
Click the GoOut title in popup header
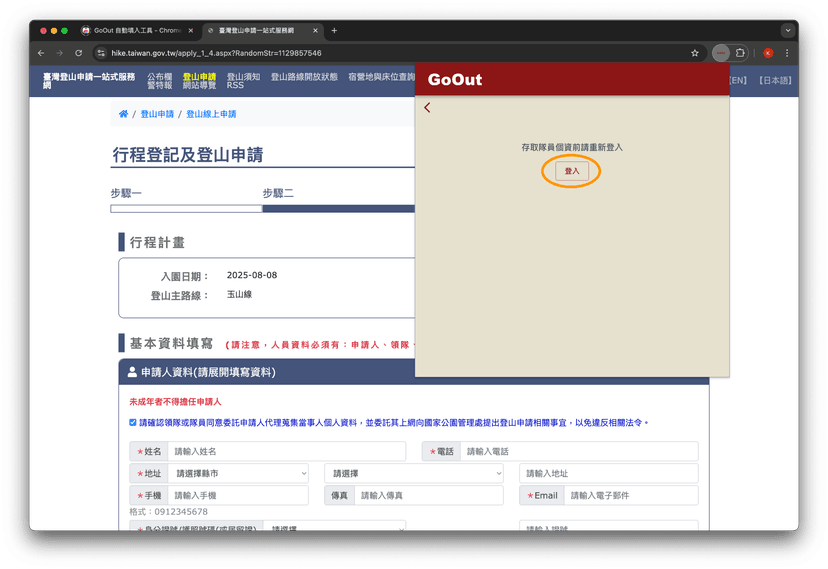pos(455,80)
